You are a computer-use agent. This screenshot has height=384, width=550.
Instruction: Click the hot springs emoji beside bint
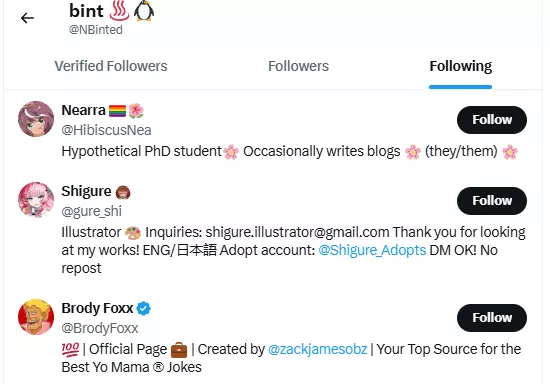[119, 11]
